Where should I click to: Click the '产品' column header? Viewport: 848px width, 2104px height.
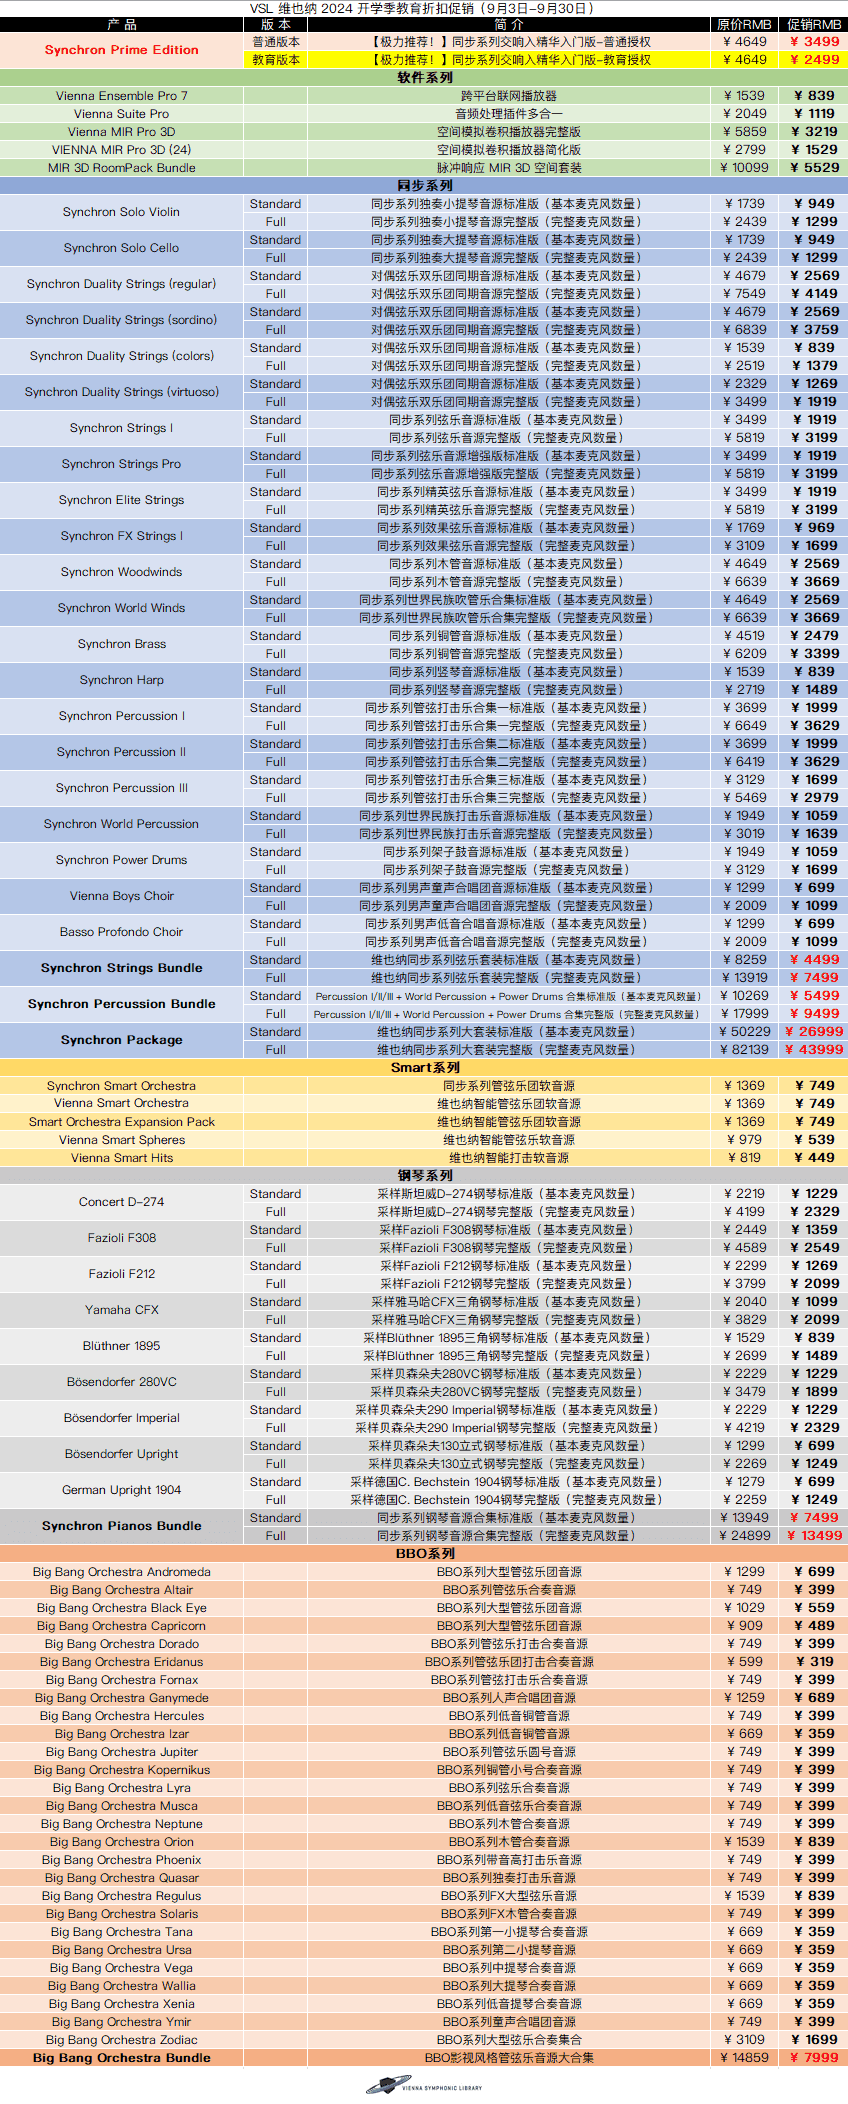coord(122,24)
